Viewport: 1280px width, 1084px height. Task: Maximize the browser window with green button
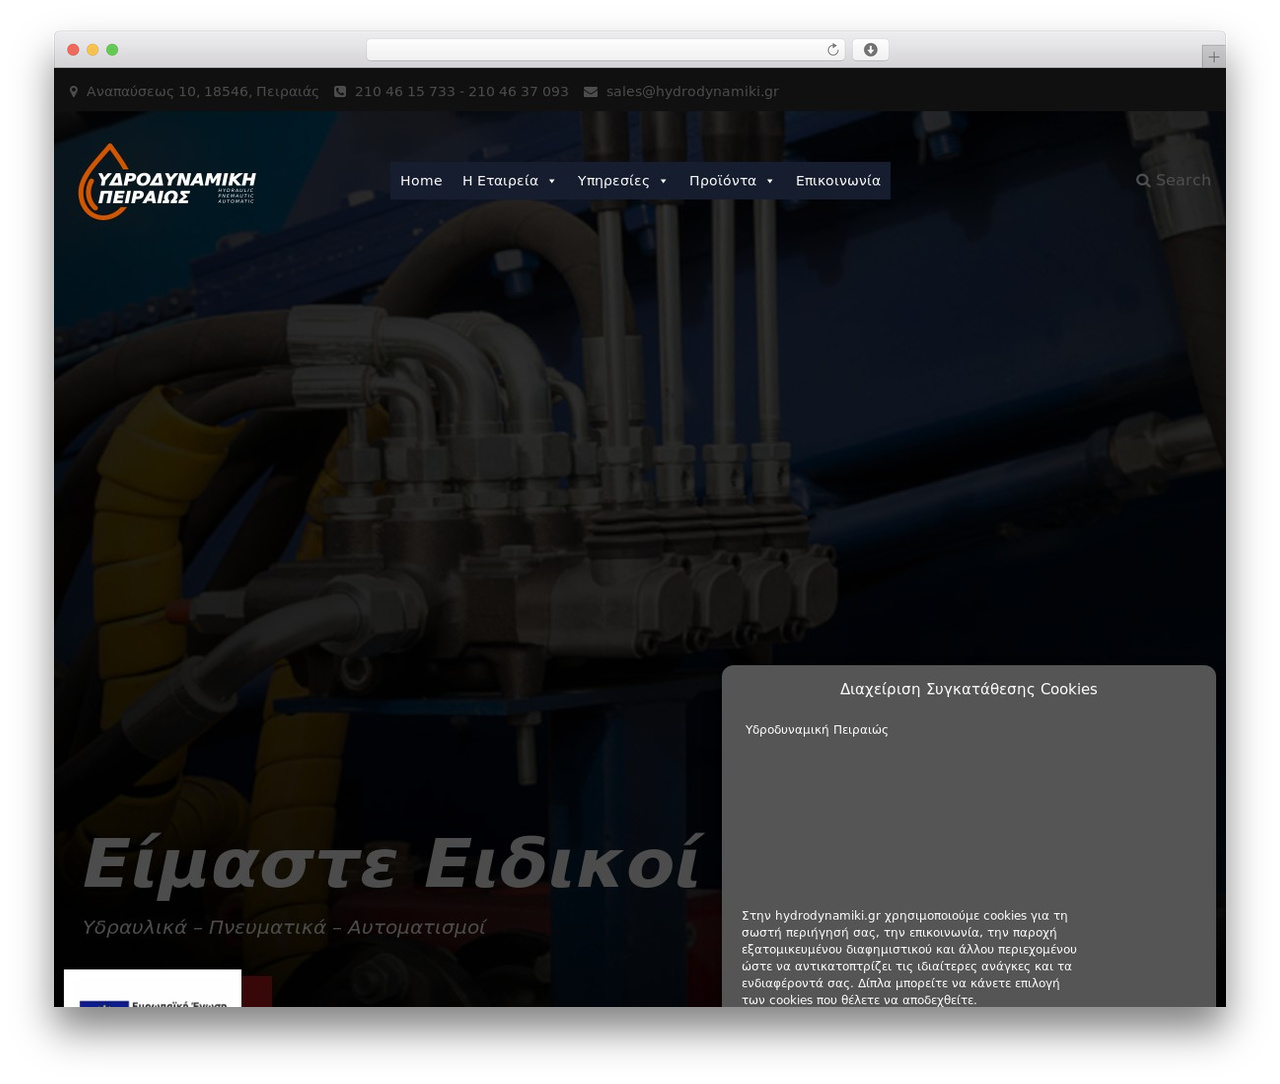[x=112, y=50]
